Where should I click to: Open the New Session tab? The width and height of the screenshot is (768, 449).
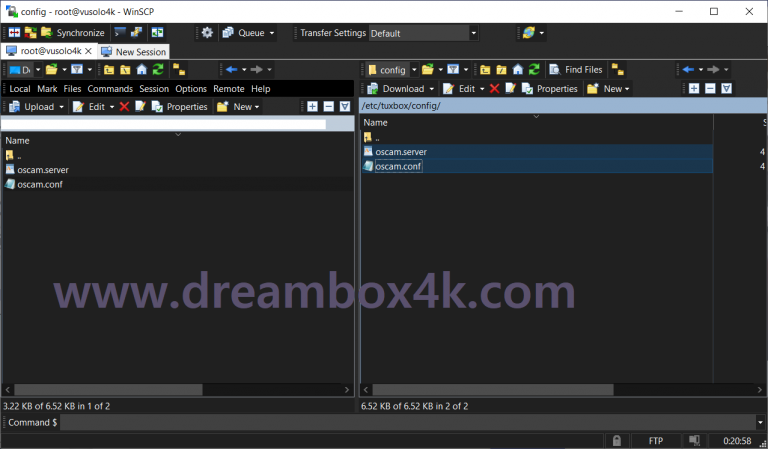134,51
